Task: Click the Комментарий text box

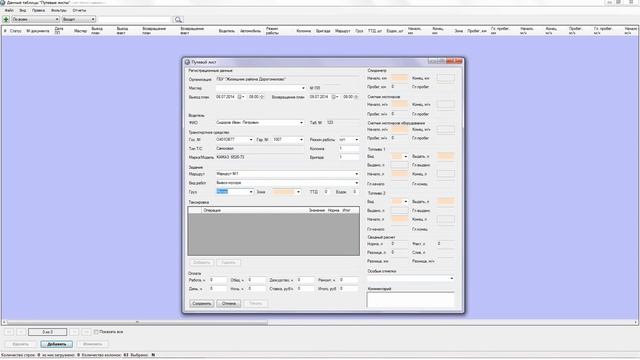Action: [410, 300]
